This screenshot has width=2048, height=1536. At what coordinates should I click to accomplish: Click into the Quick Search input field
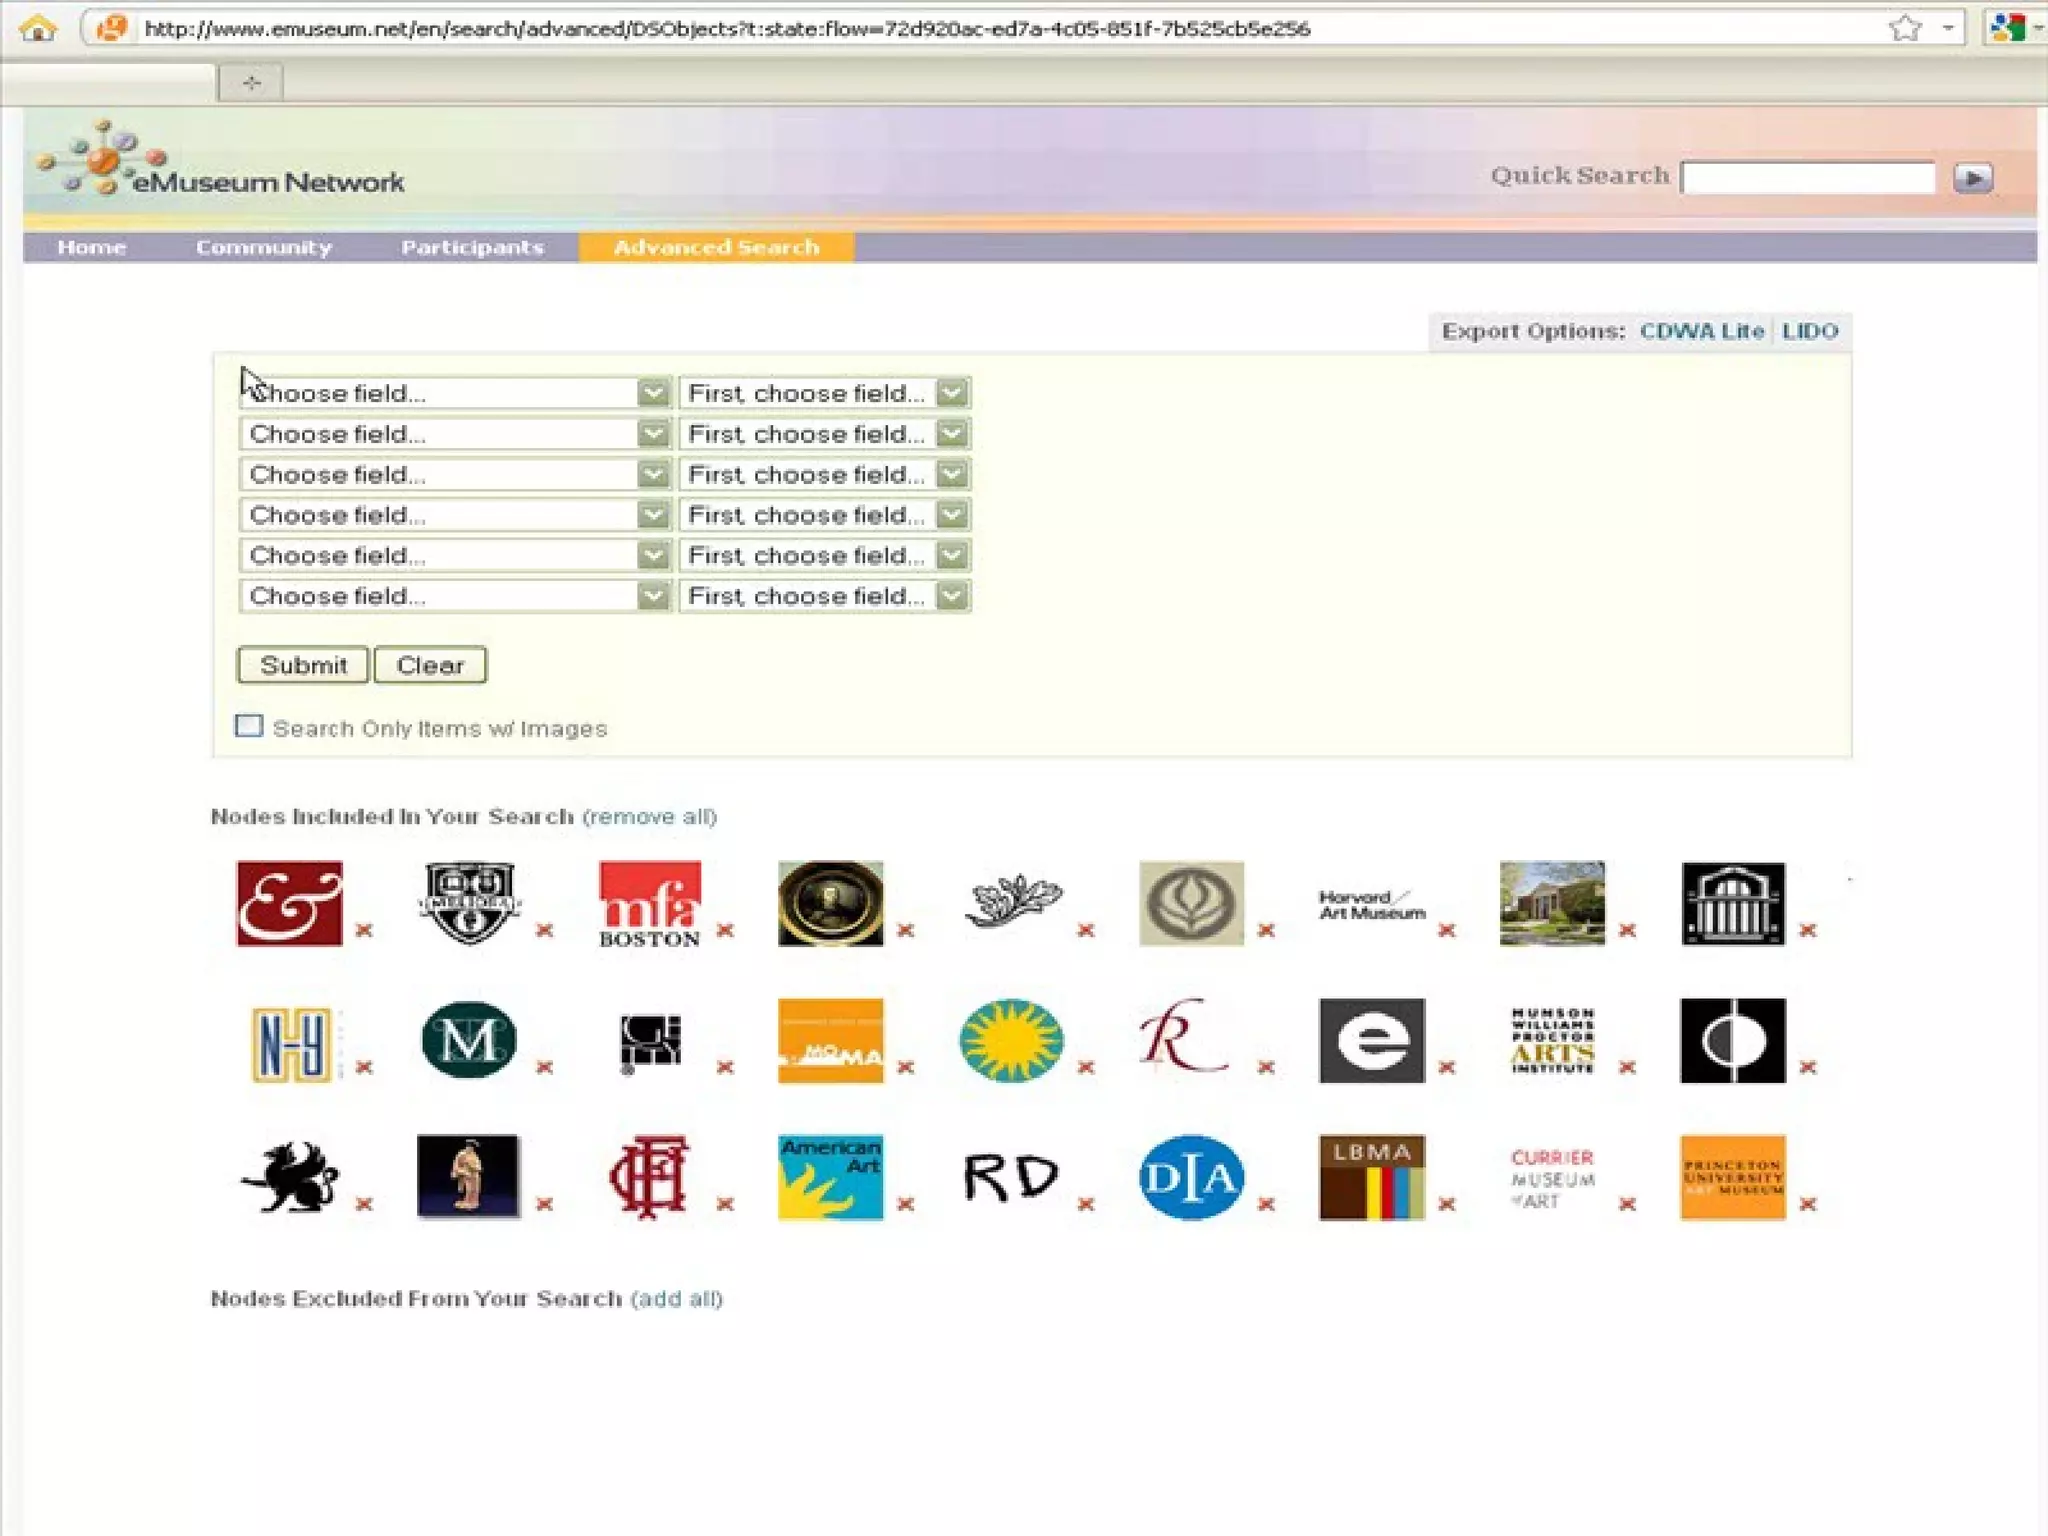click(1807, 178)
